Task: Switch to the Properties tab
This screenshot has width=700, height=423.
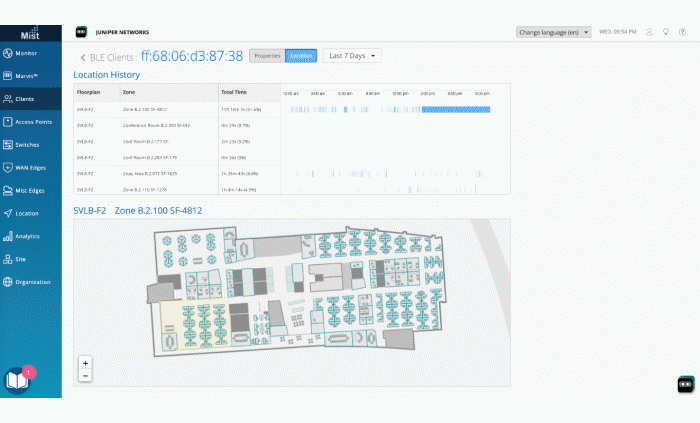Action: (x=267, y=56)
